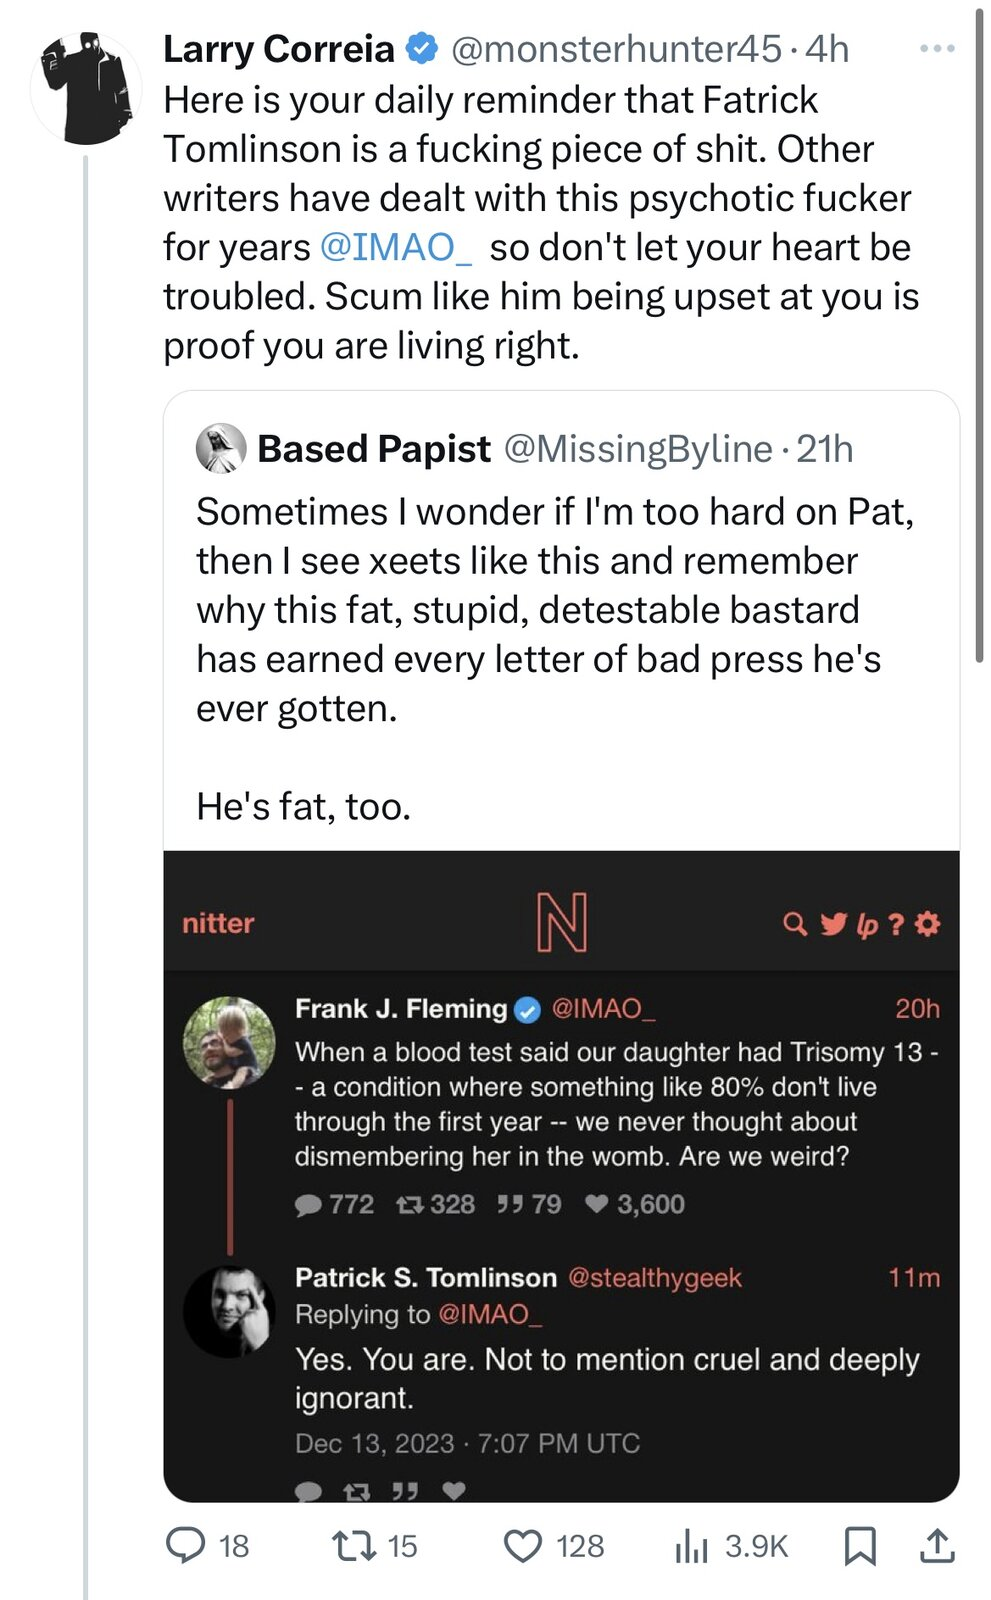This screenshot has width=991, height=1600.
Task: Click the page scrollbar thumb
Action: (x=979, y=335)
